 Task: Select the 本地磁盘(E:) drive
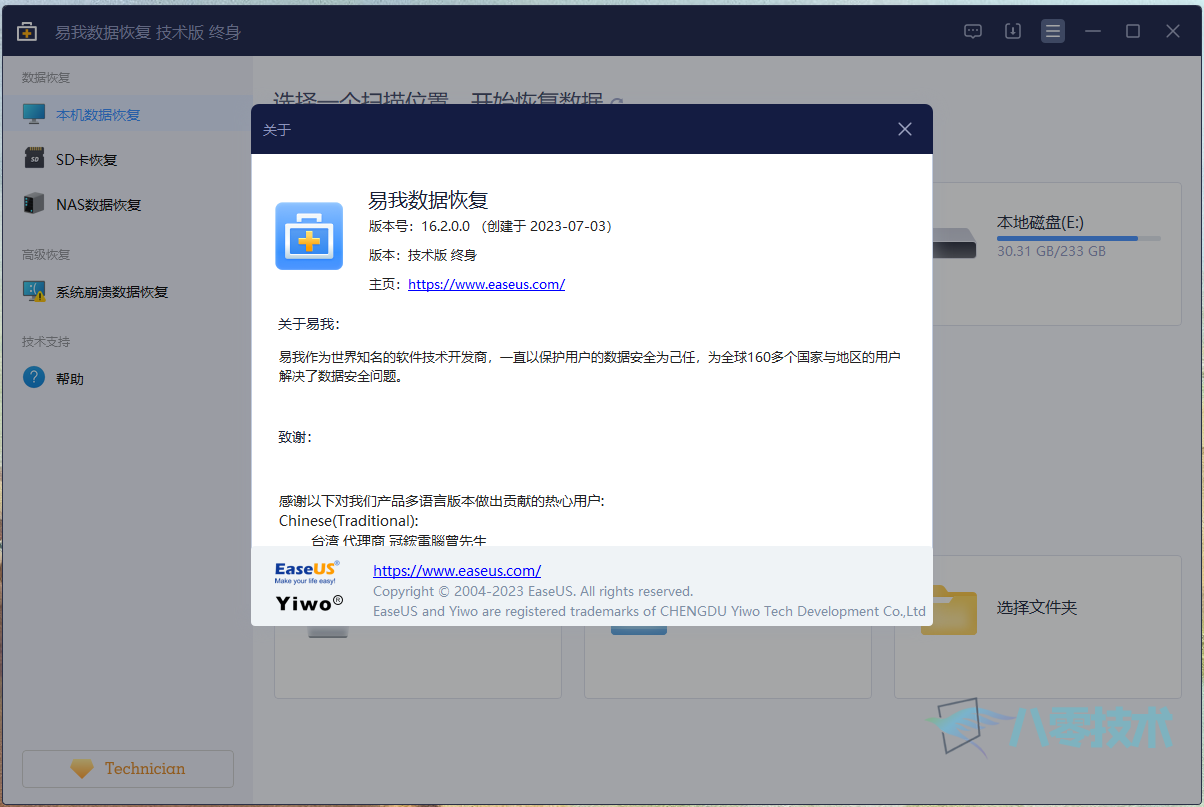tap(1040, 222)
